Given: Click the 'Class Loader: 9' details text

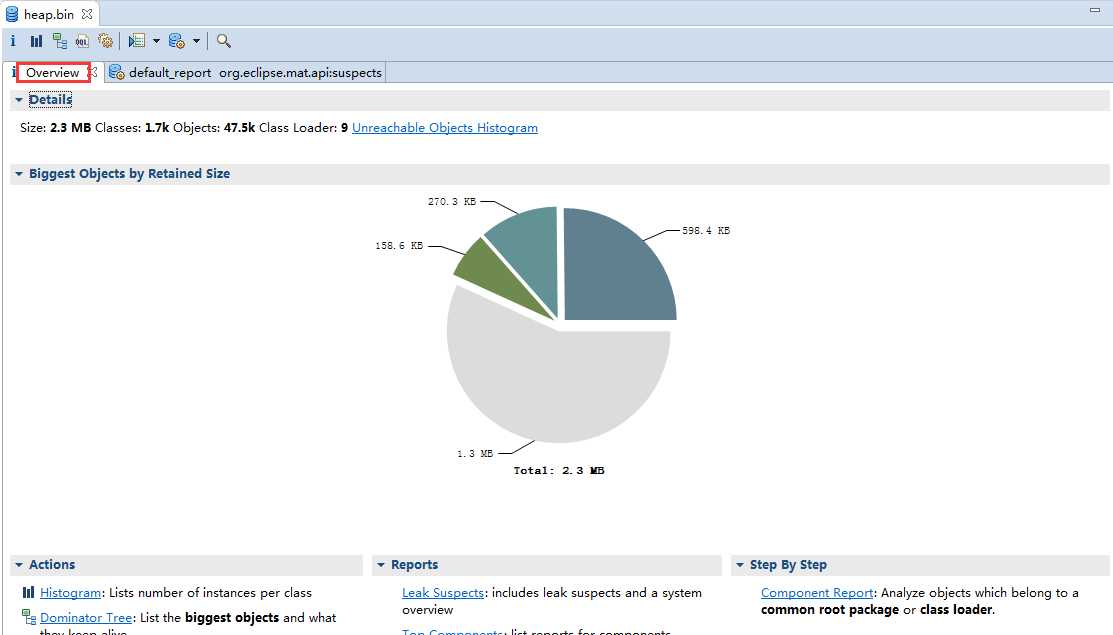Looking at the screenshot, I should (x=303, y=128).
